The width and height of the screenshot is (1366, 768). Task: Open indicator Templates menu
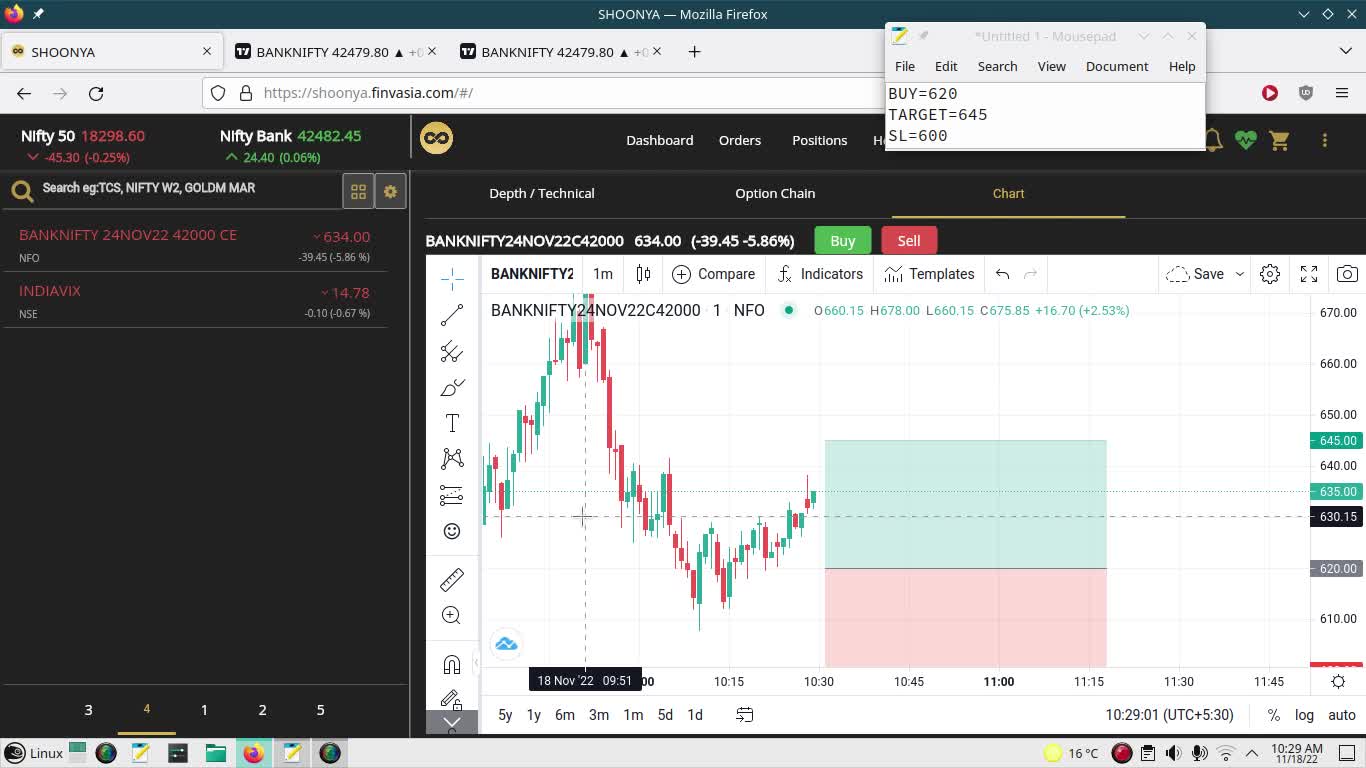pos(929,274)
